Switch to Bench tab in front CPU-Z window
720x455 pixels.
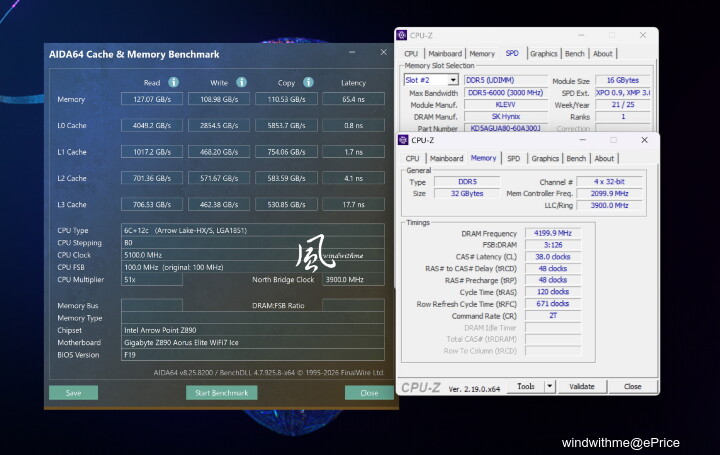click(576, 158)
